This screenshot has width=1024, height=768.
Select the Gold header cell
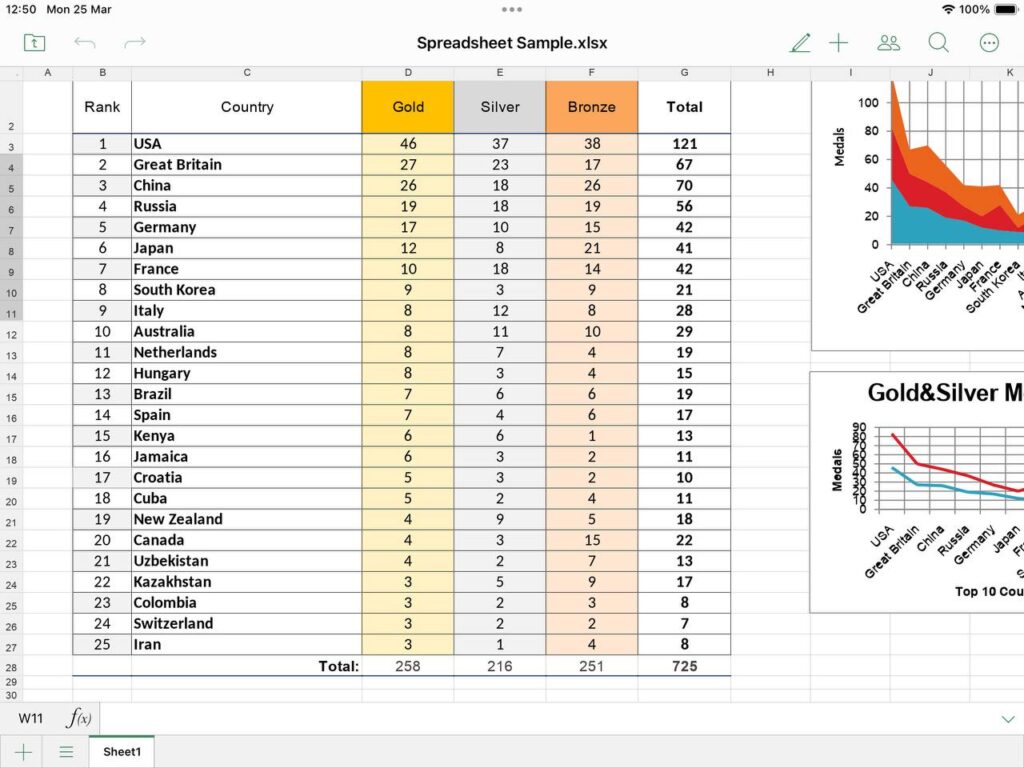tap(408, 107)
